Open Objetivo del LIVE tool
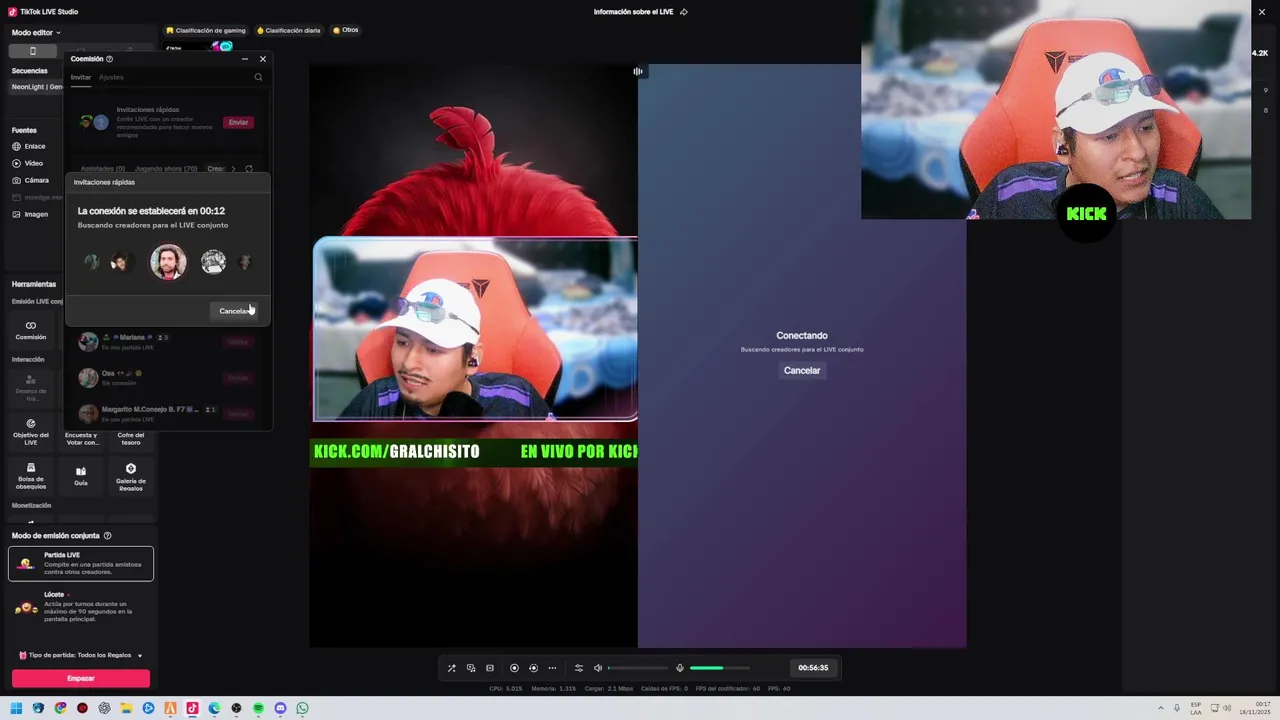 (31, 432)
